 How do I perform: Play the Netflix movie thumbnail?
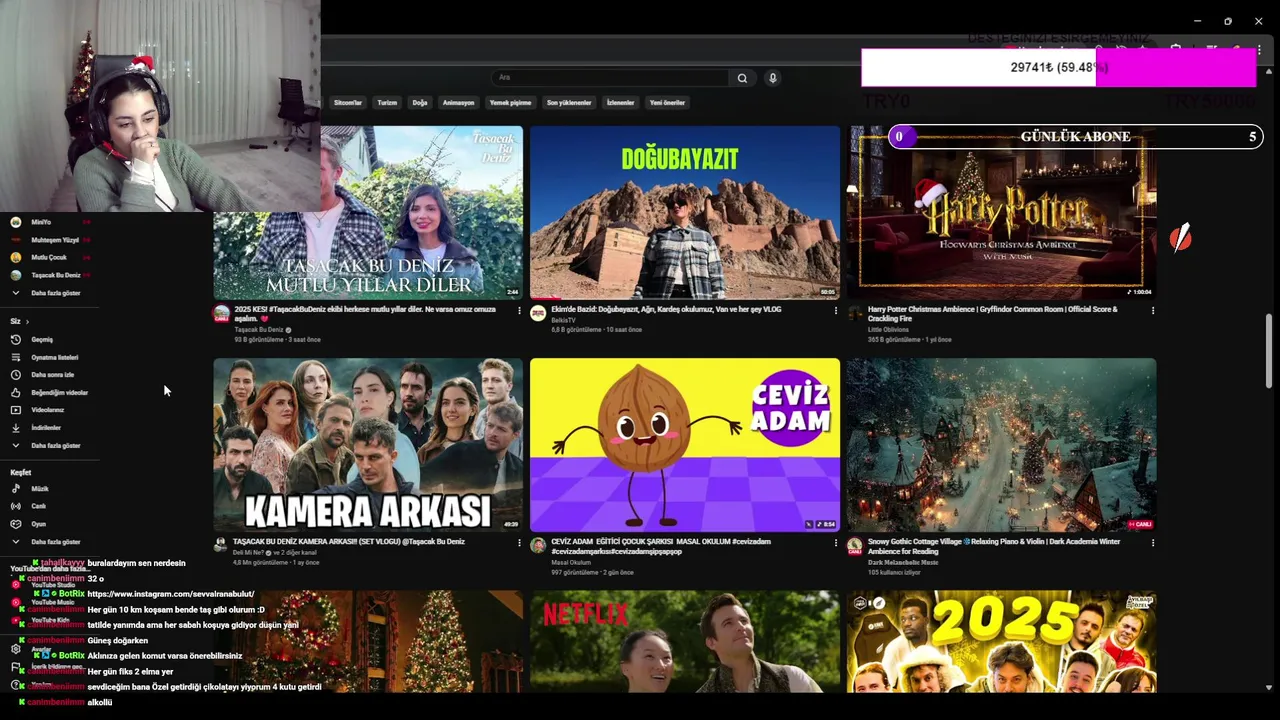click(x=685, y=641)
